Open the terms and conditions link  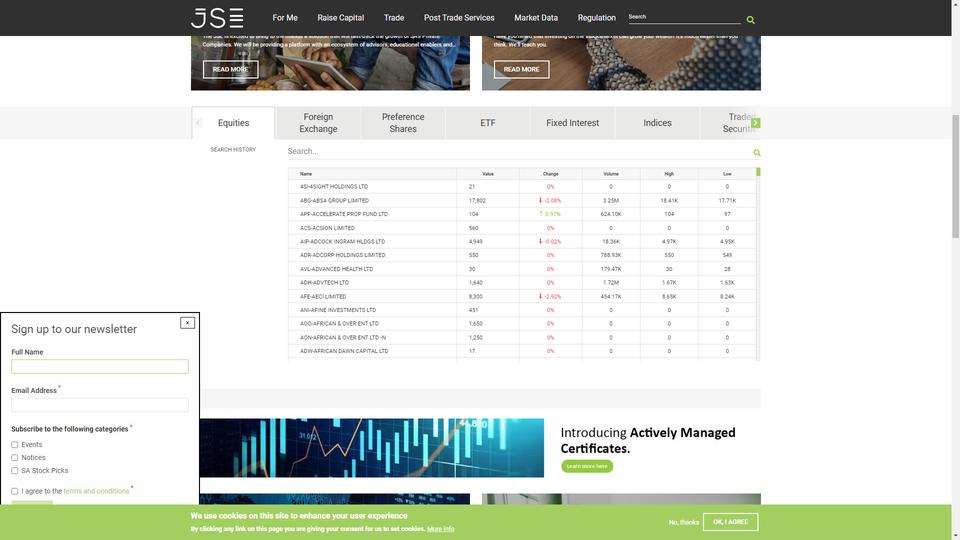96,491
